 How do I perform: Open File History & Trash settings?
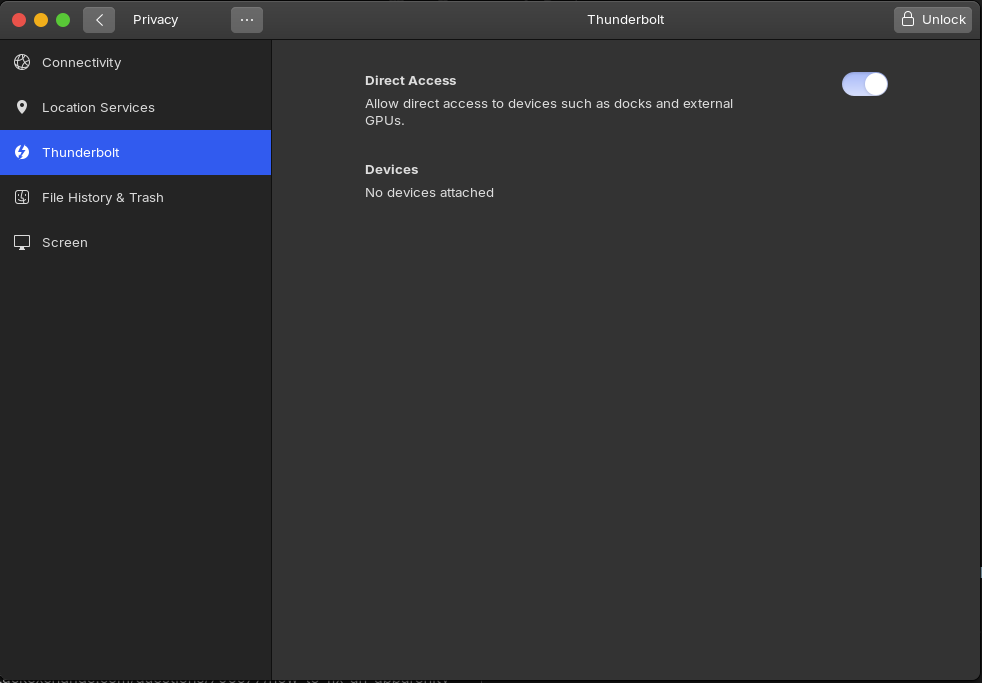click(x=135, y=198)
